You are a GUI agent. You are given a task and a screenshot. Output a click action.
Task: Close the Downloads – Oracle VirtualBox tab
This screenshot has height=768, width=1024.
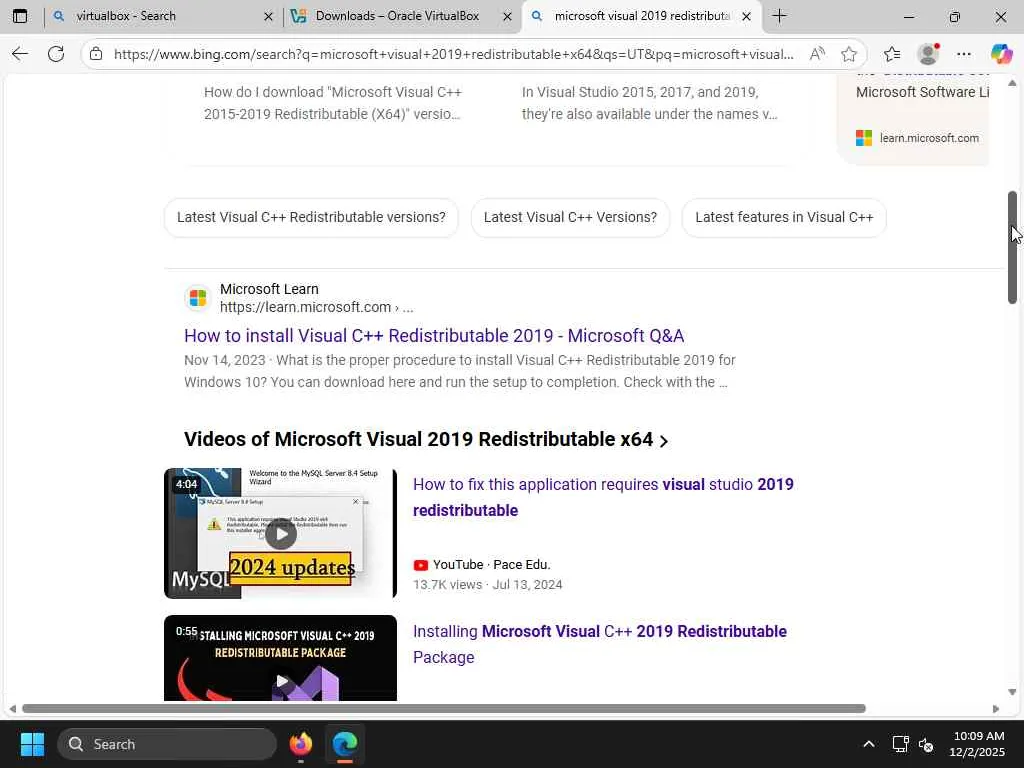pos(507,16)
